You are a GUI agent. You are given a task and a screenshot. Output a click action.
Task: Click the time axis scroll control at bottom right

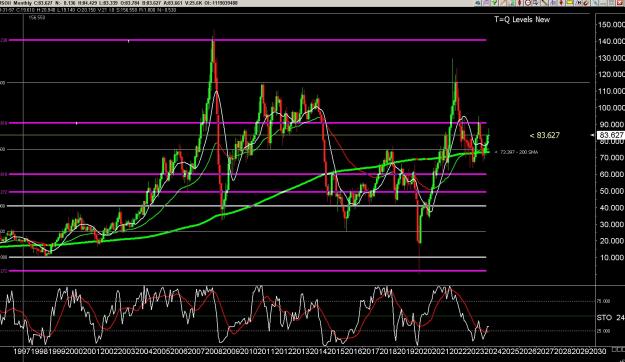click(x=618, y=350)
